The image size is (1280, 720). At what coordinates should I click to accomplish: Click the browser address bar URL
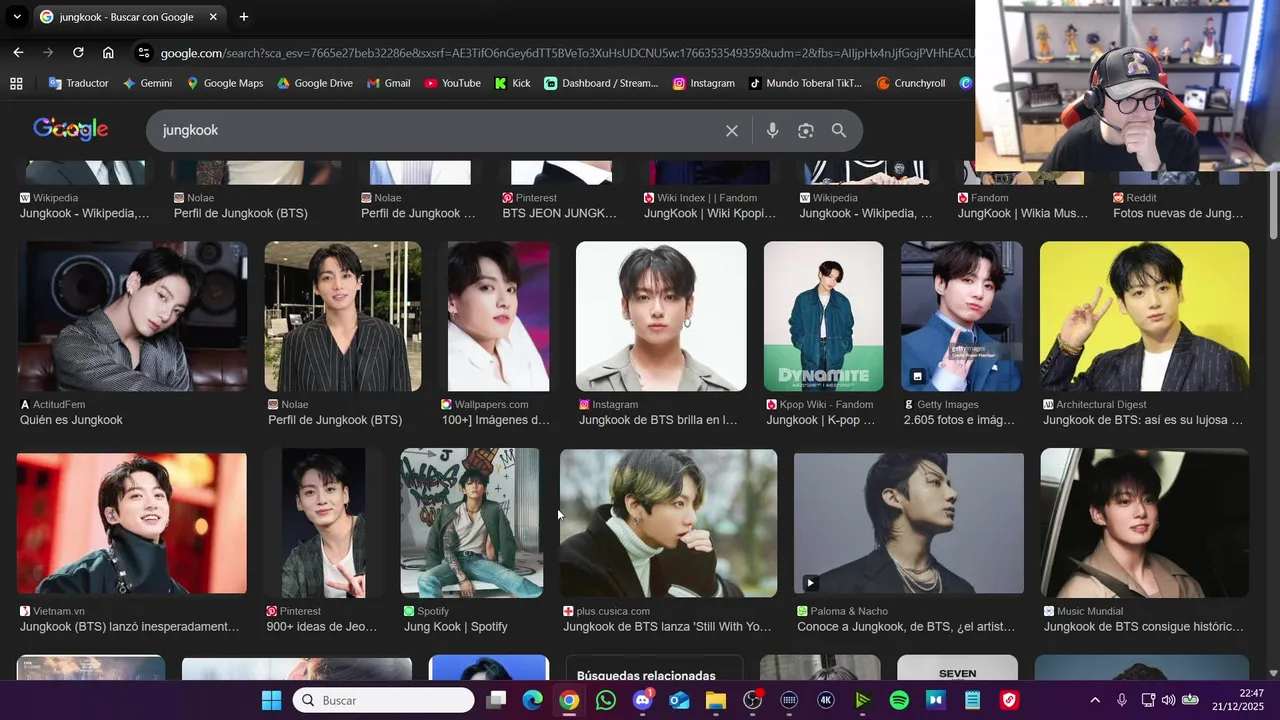pos(565,53)
